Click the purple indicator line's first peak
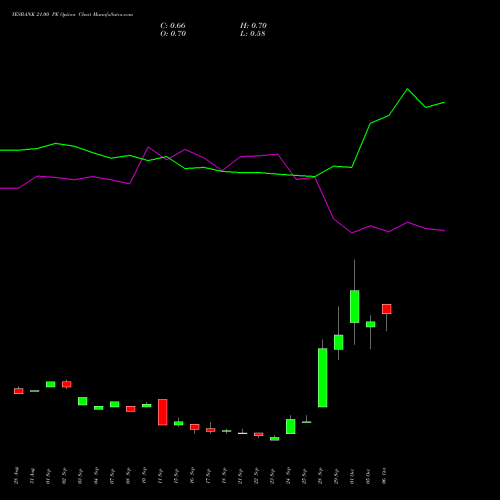The image size is (500, 500). pyautogui.click(x=148, y=147)
